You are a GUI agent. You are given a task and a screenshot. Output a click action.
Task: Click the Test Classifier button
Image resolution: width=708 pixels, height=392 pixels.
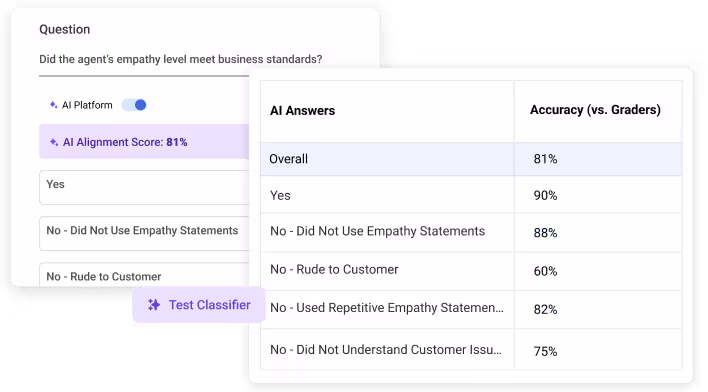coord(199,305)
